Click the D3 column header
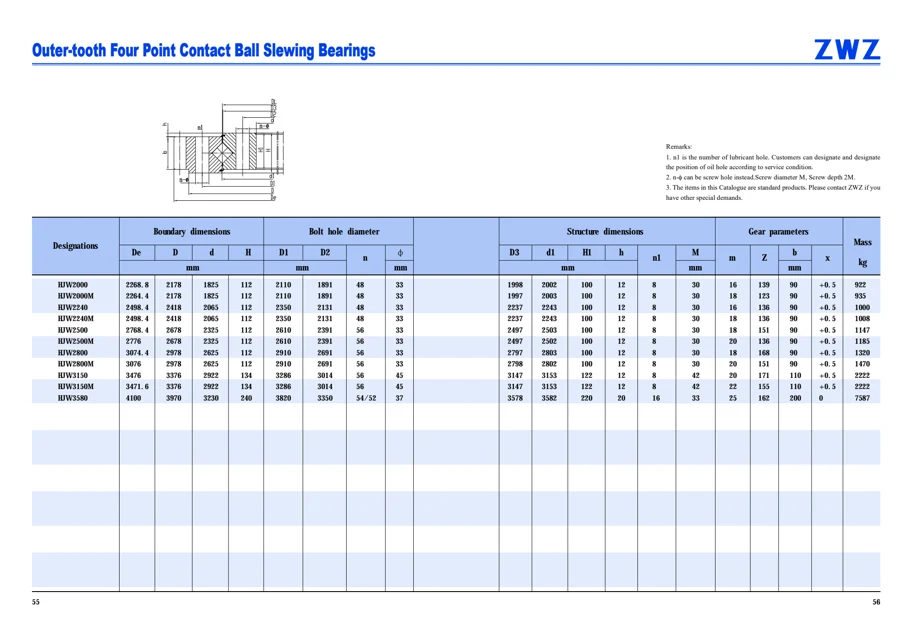 515,253
